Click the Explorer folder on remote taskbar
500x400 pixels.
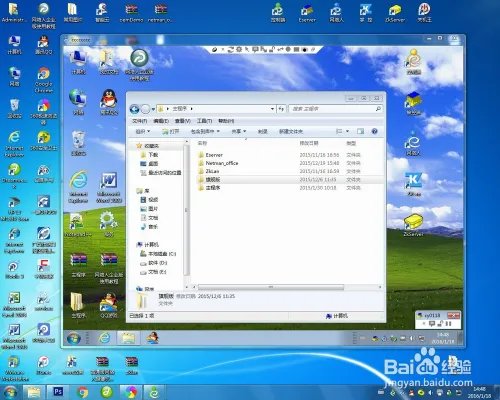pyautogui.click(x=128, y=338)
